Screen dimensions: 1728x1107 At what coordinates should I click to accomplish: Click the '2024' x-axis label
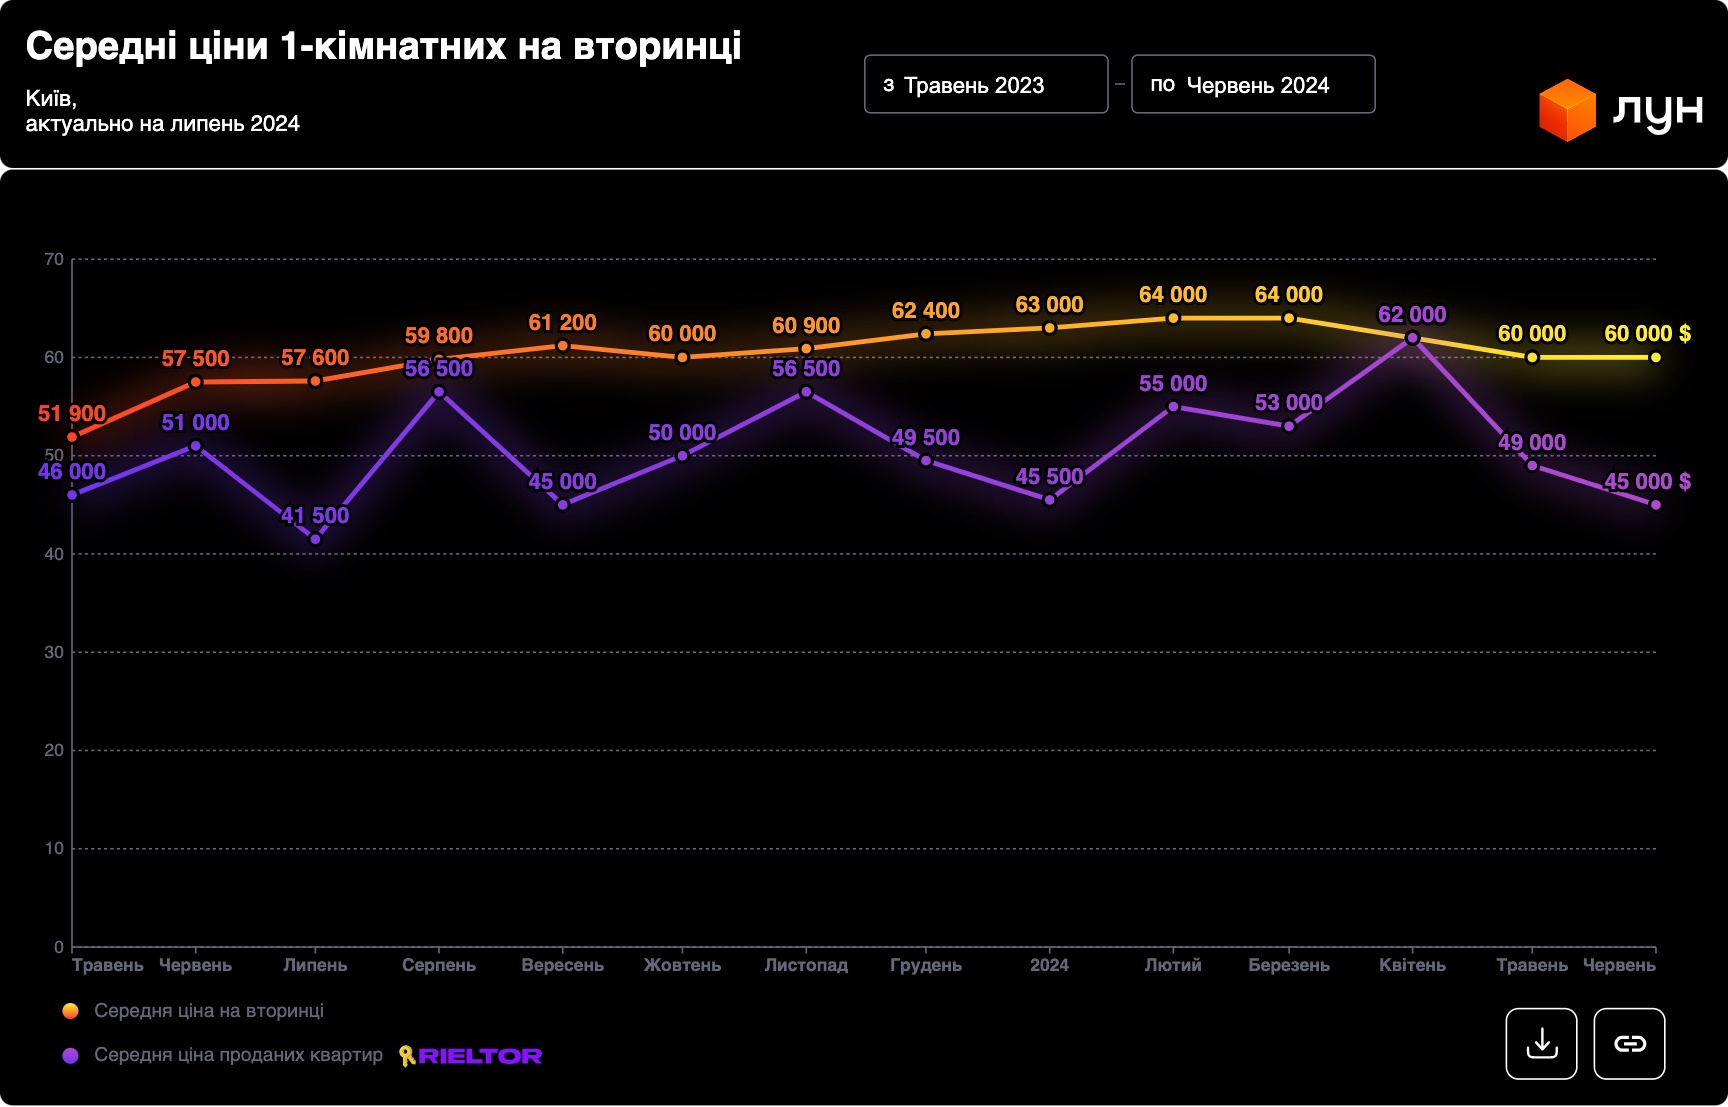click(1049, 965)
